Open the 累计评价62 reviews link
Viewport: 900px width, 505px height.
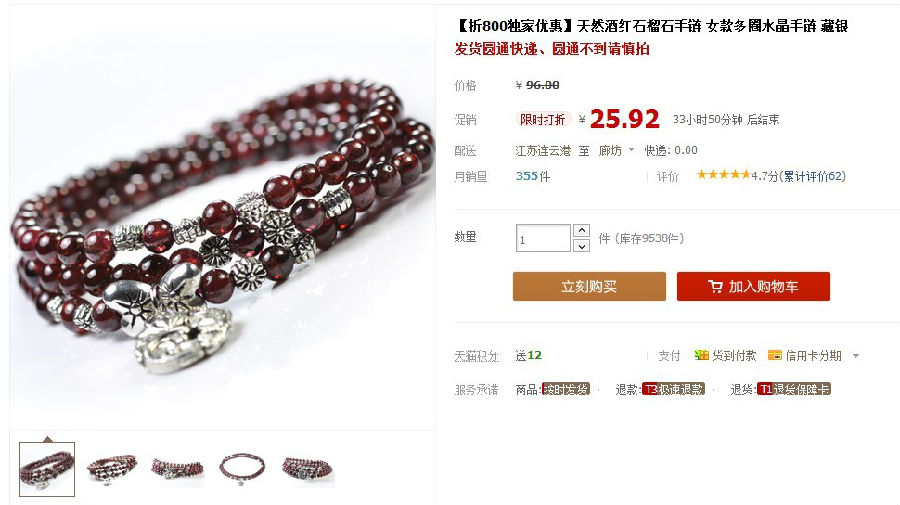pyautogui.click(x=814, y=176)
